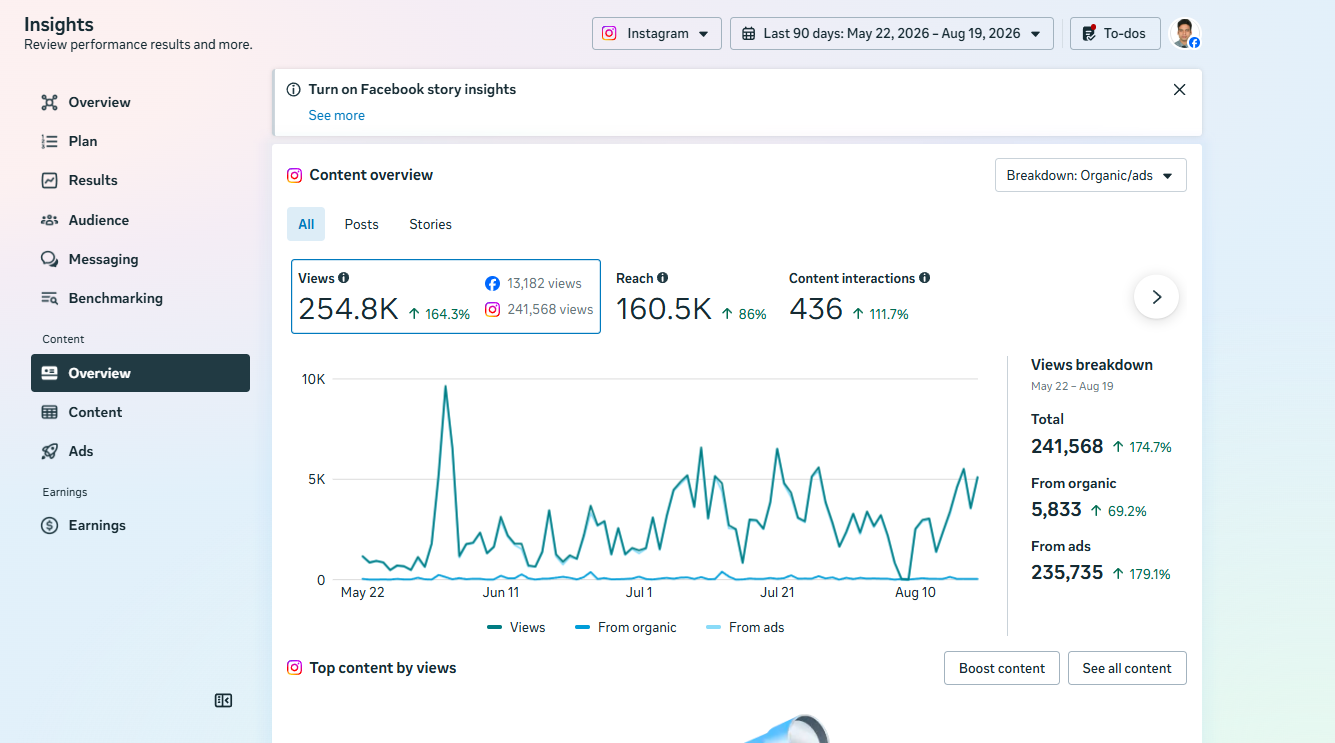This screenshot has height=743, width=1335.
Task: Click the From ads value 235,735
Action: coord(1067,572)
